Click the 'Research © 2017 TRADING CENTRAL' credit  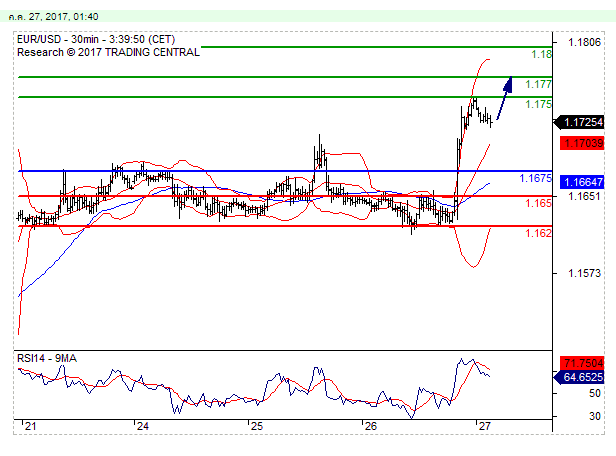[108, 52]
